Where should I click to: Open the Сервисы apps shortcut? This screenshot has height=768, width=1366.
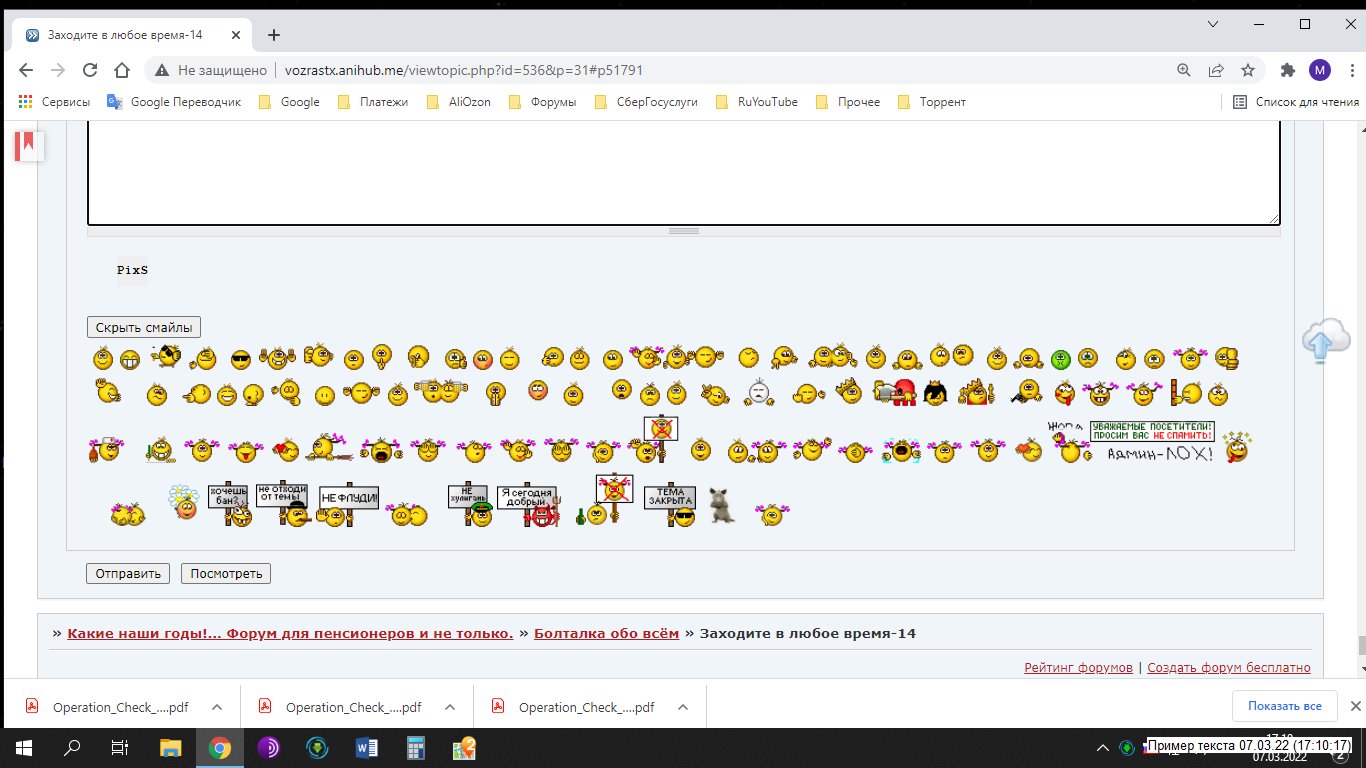tap(54, 102)
